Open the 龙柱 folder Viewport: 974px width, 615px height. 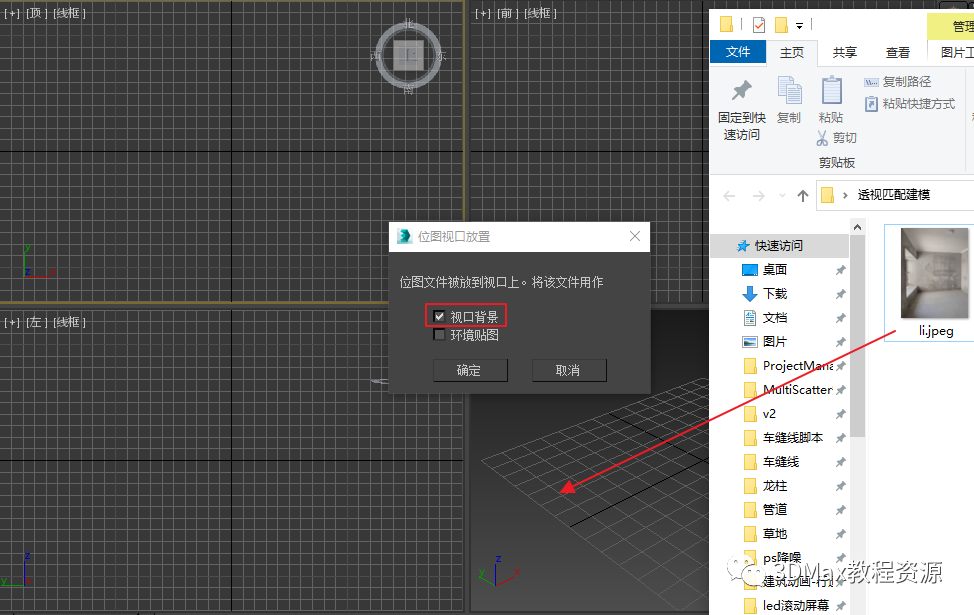coord(775,486)
